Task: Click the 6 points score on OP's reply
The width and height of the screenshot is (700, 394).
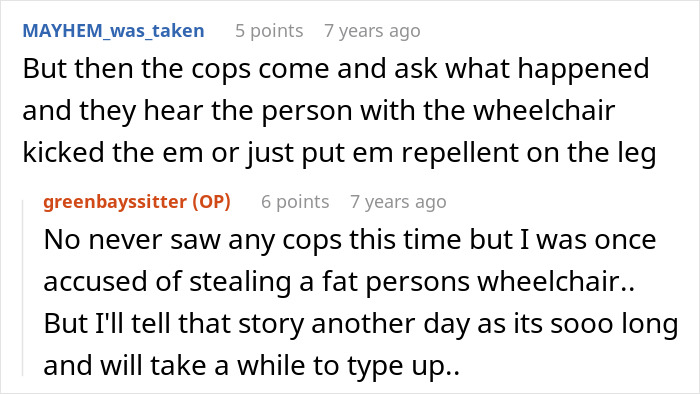Action: [295, 202]
